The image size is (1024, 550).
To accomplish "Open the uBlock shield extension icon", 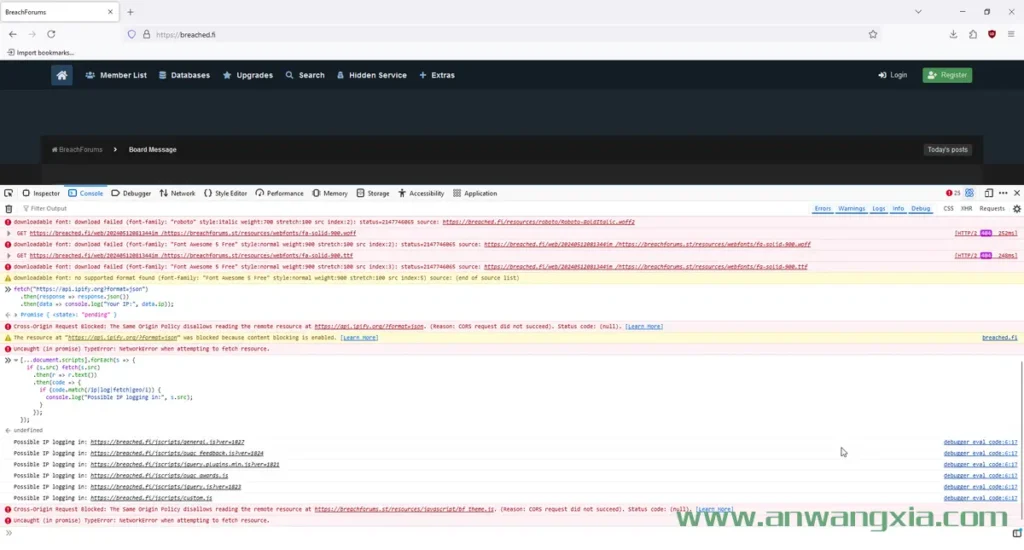I will 992,34.
